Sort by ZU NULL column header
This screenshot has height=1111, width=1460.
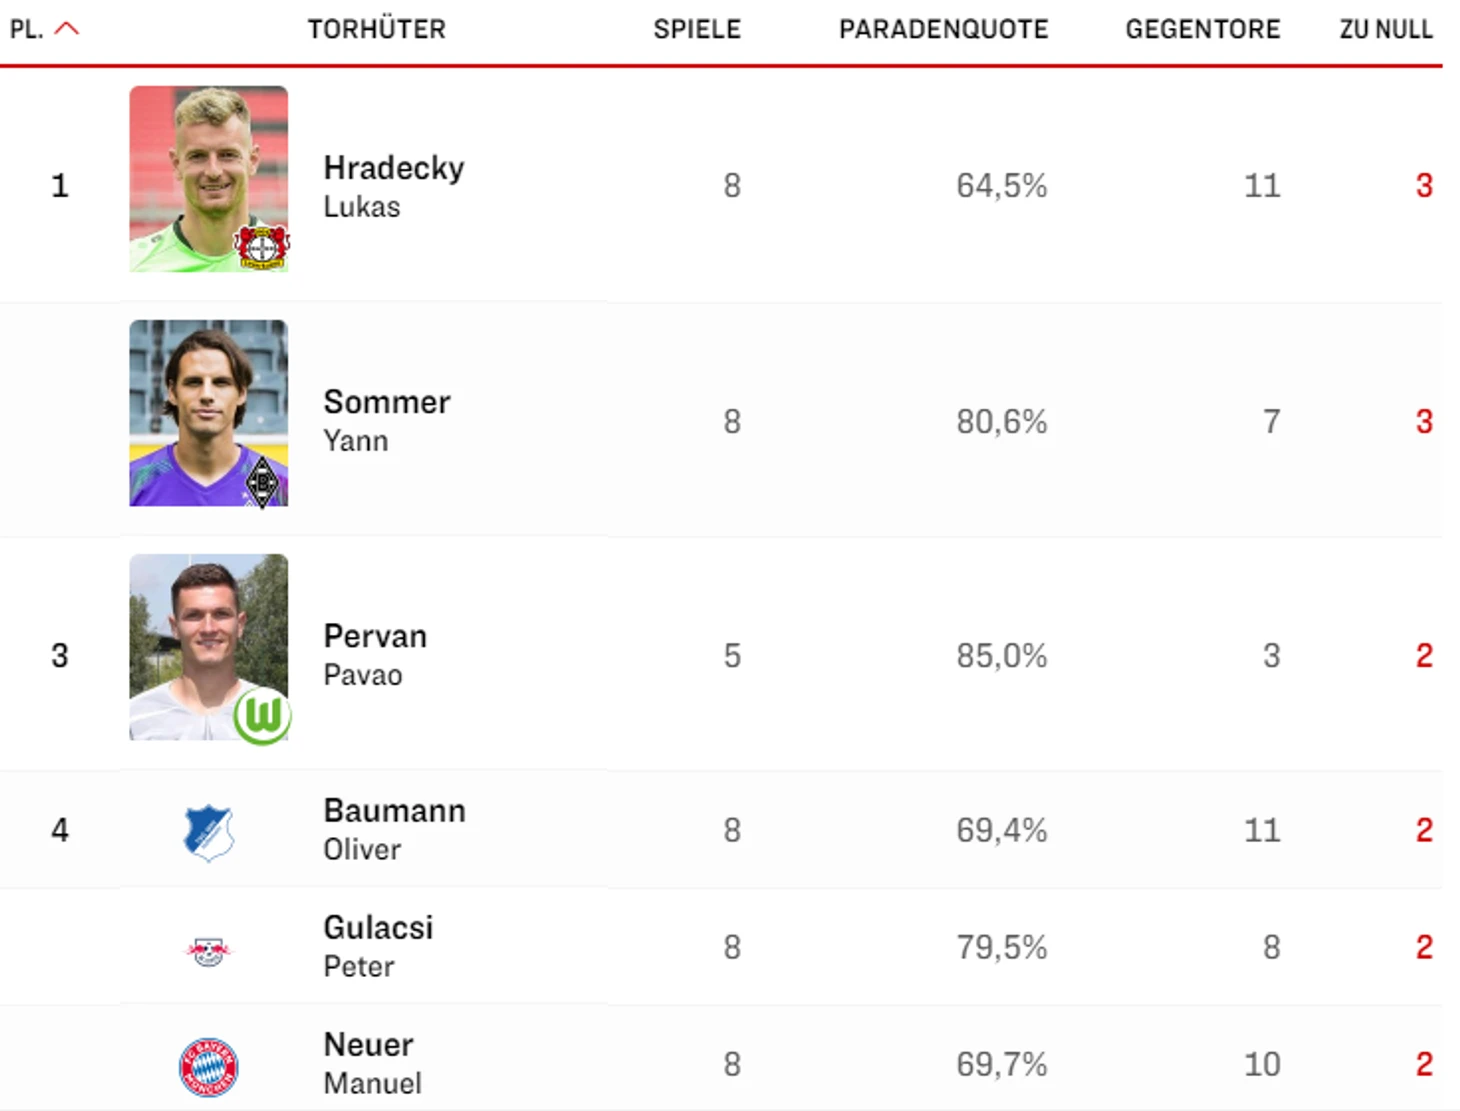coord(1386,30)
